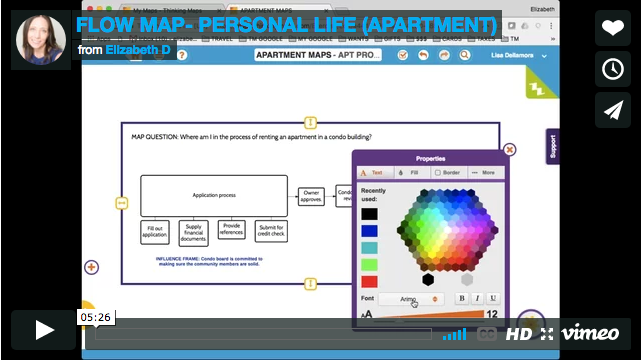
Task: Pick recently used teal swatch
Action: pos(369,248)
